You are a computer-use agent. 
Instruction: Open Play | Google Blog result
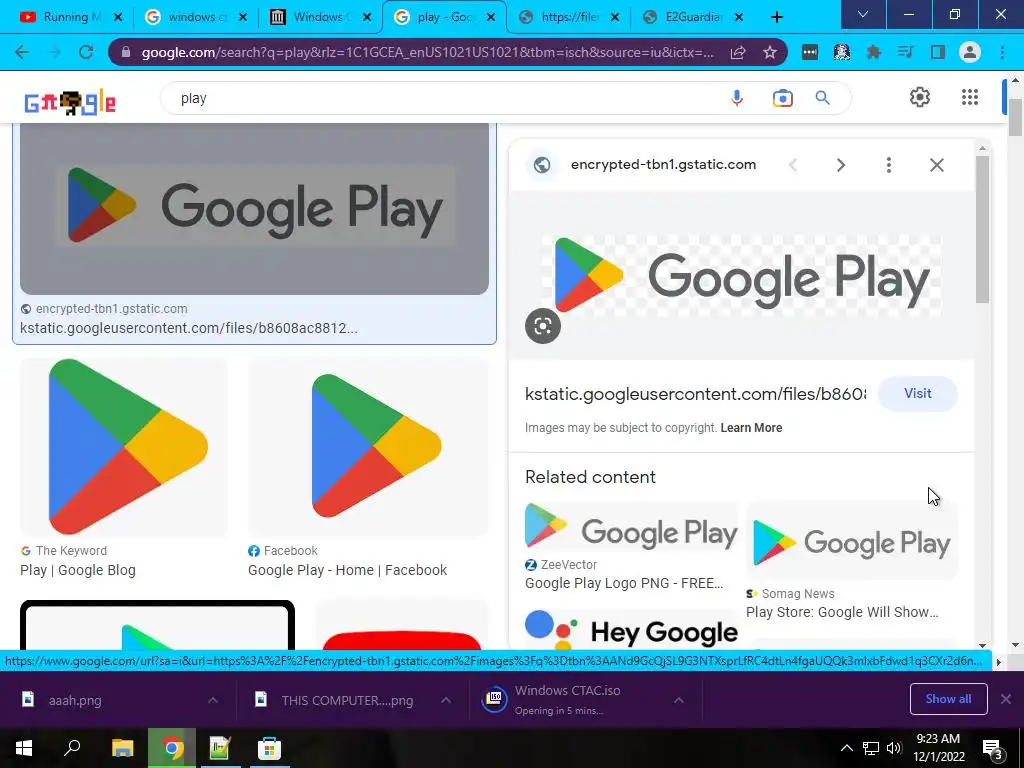[78, 570]
